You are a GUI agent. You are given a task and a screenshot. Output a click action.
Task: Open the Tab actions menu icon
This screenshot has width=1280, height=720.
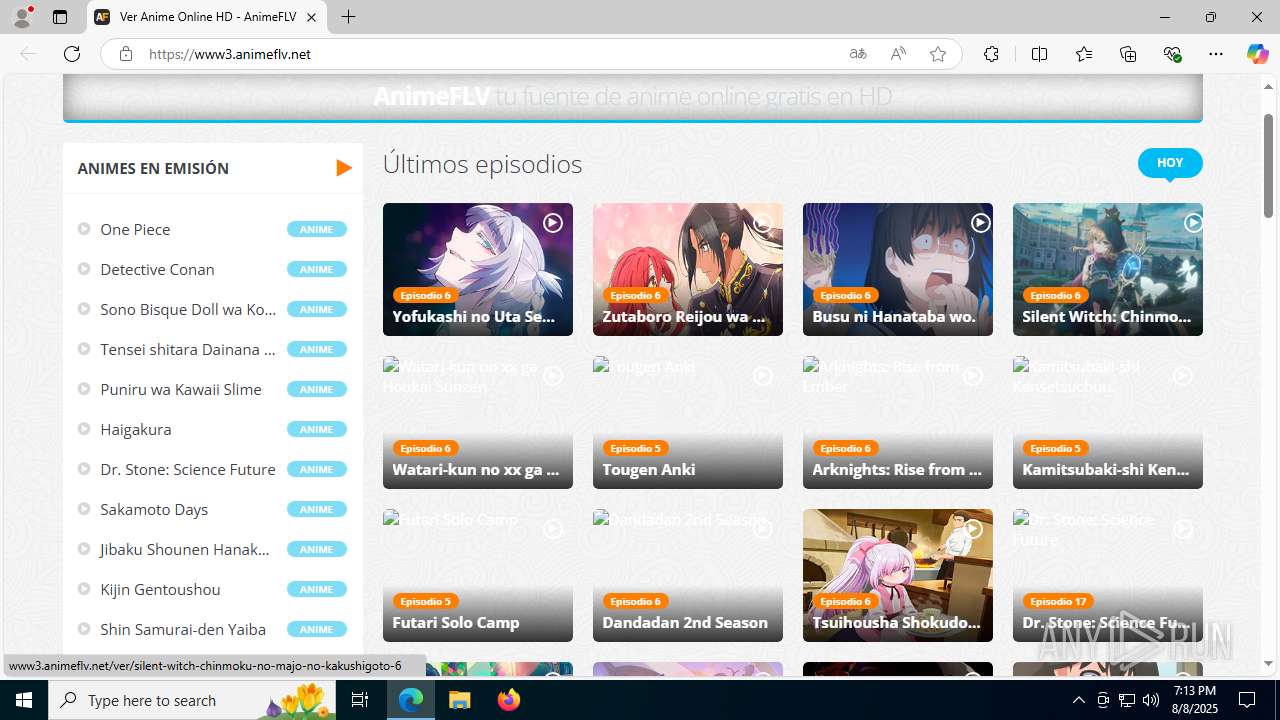tap(60, 17)
